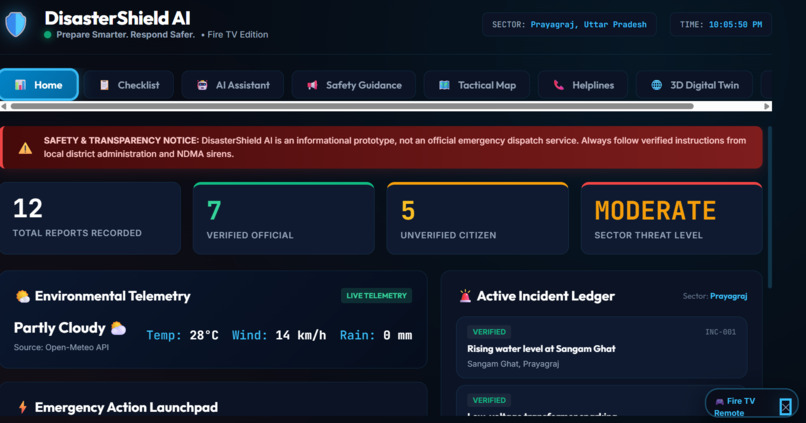
Task: Click the Active Incident Ledger heading
Action: coord(545,296)
